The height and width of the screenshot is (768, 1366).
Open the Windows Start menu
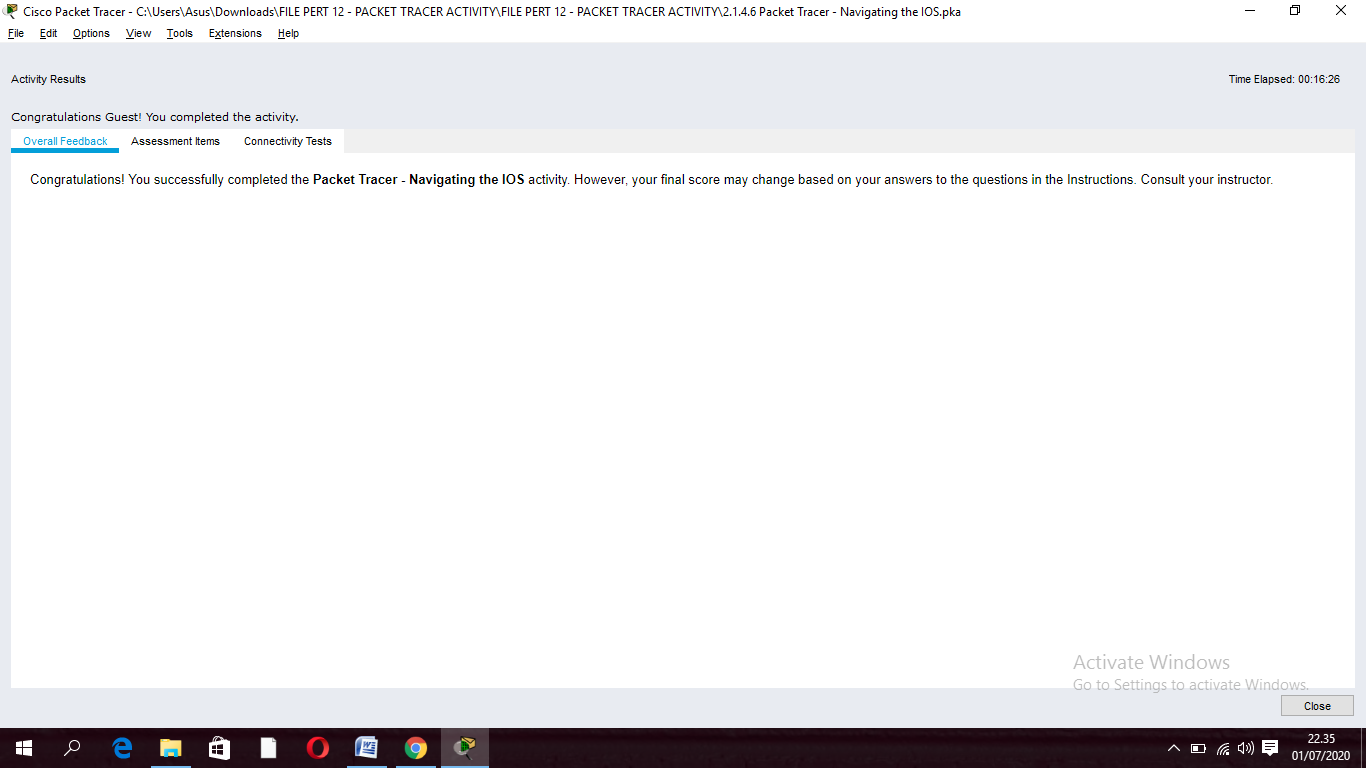pyautogui.click(x=24, y=748)
